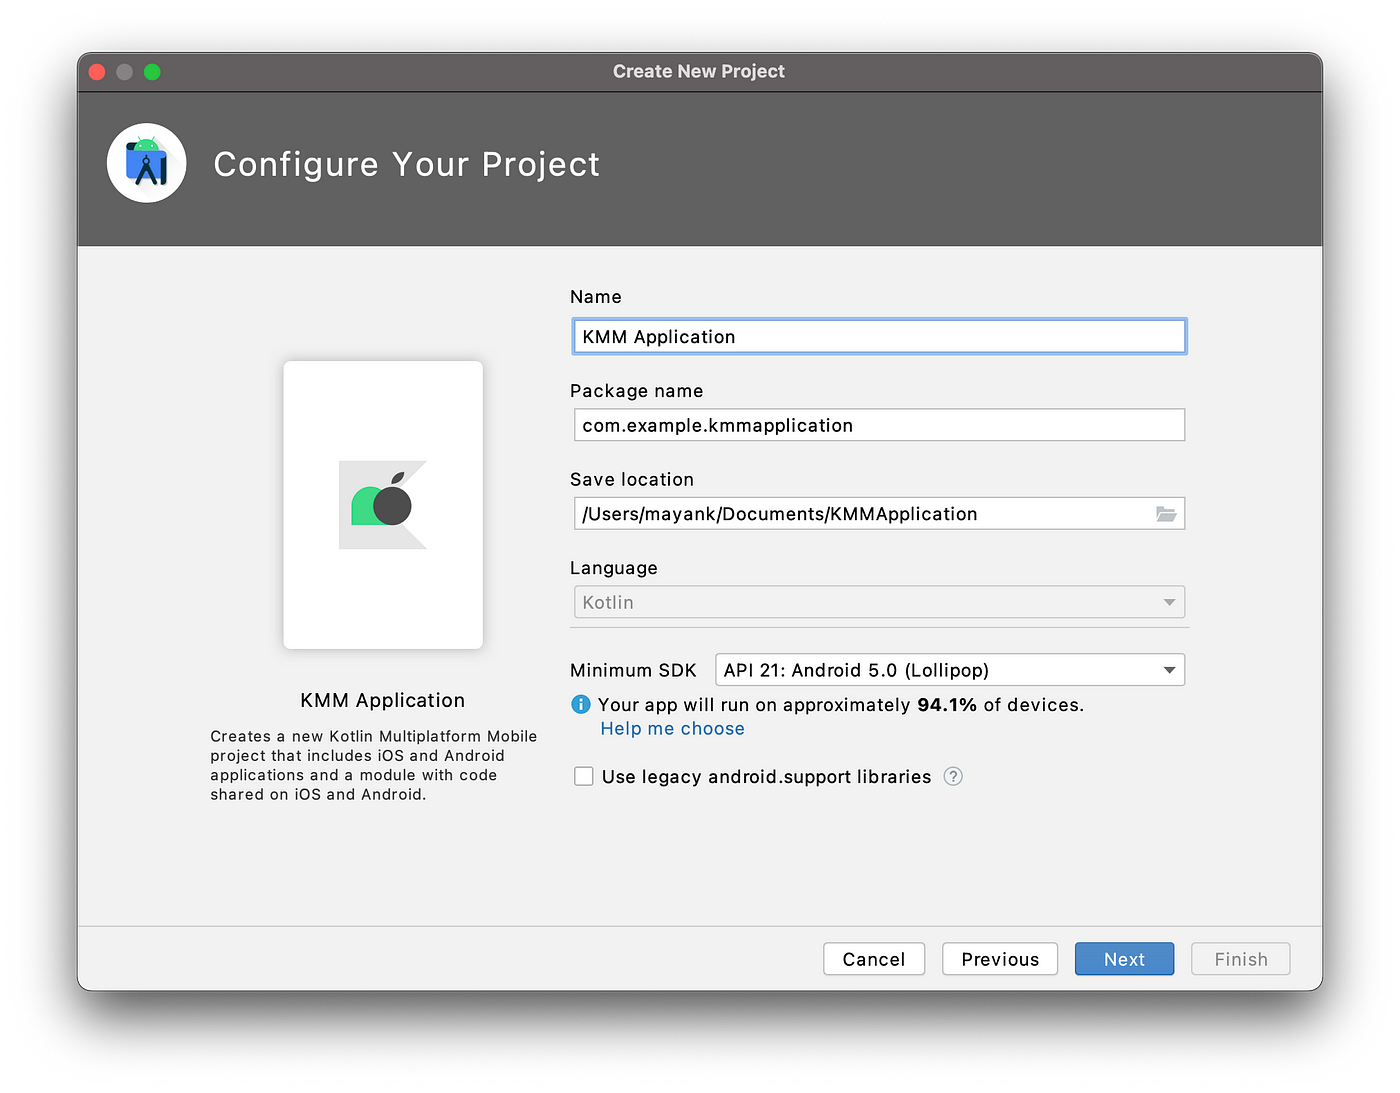This screenshot has width=1400, height=1093.
Task: Click the 94.1% devices text
Action: pos(946,705)
